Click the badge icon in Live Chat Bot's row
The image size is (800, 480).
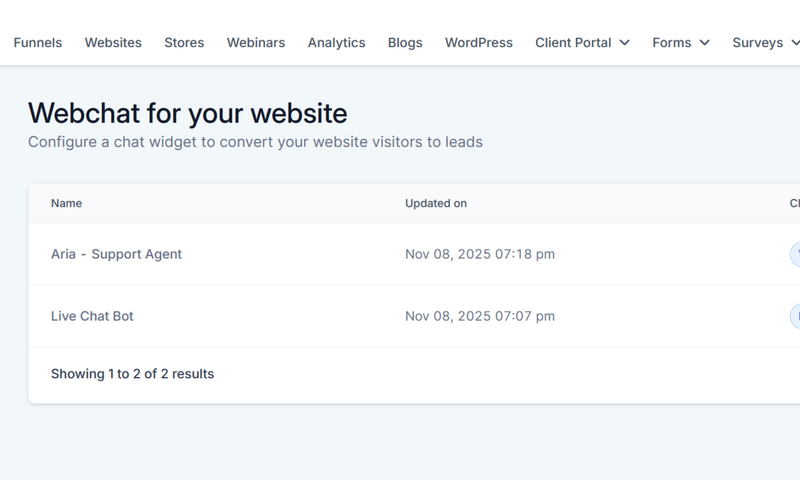tap(795, 316)
